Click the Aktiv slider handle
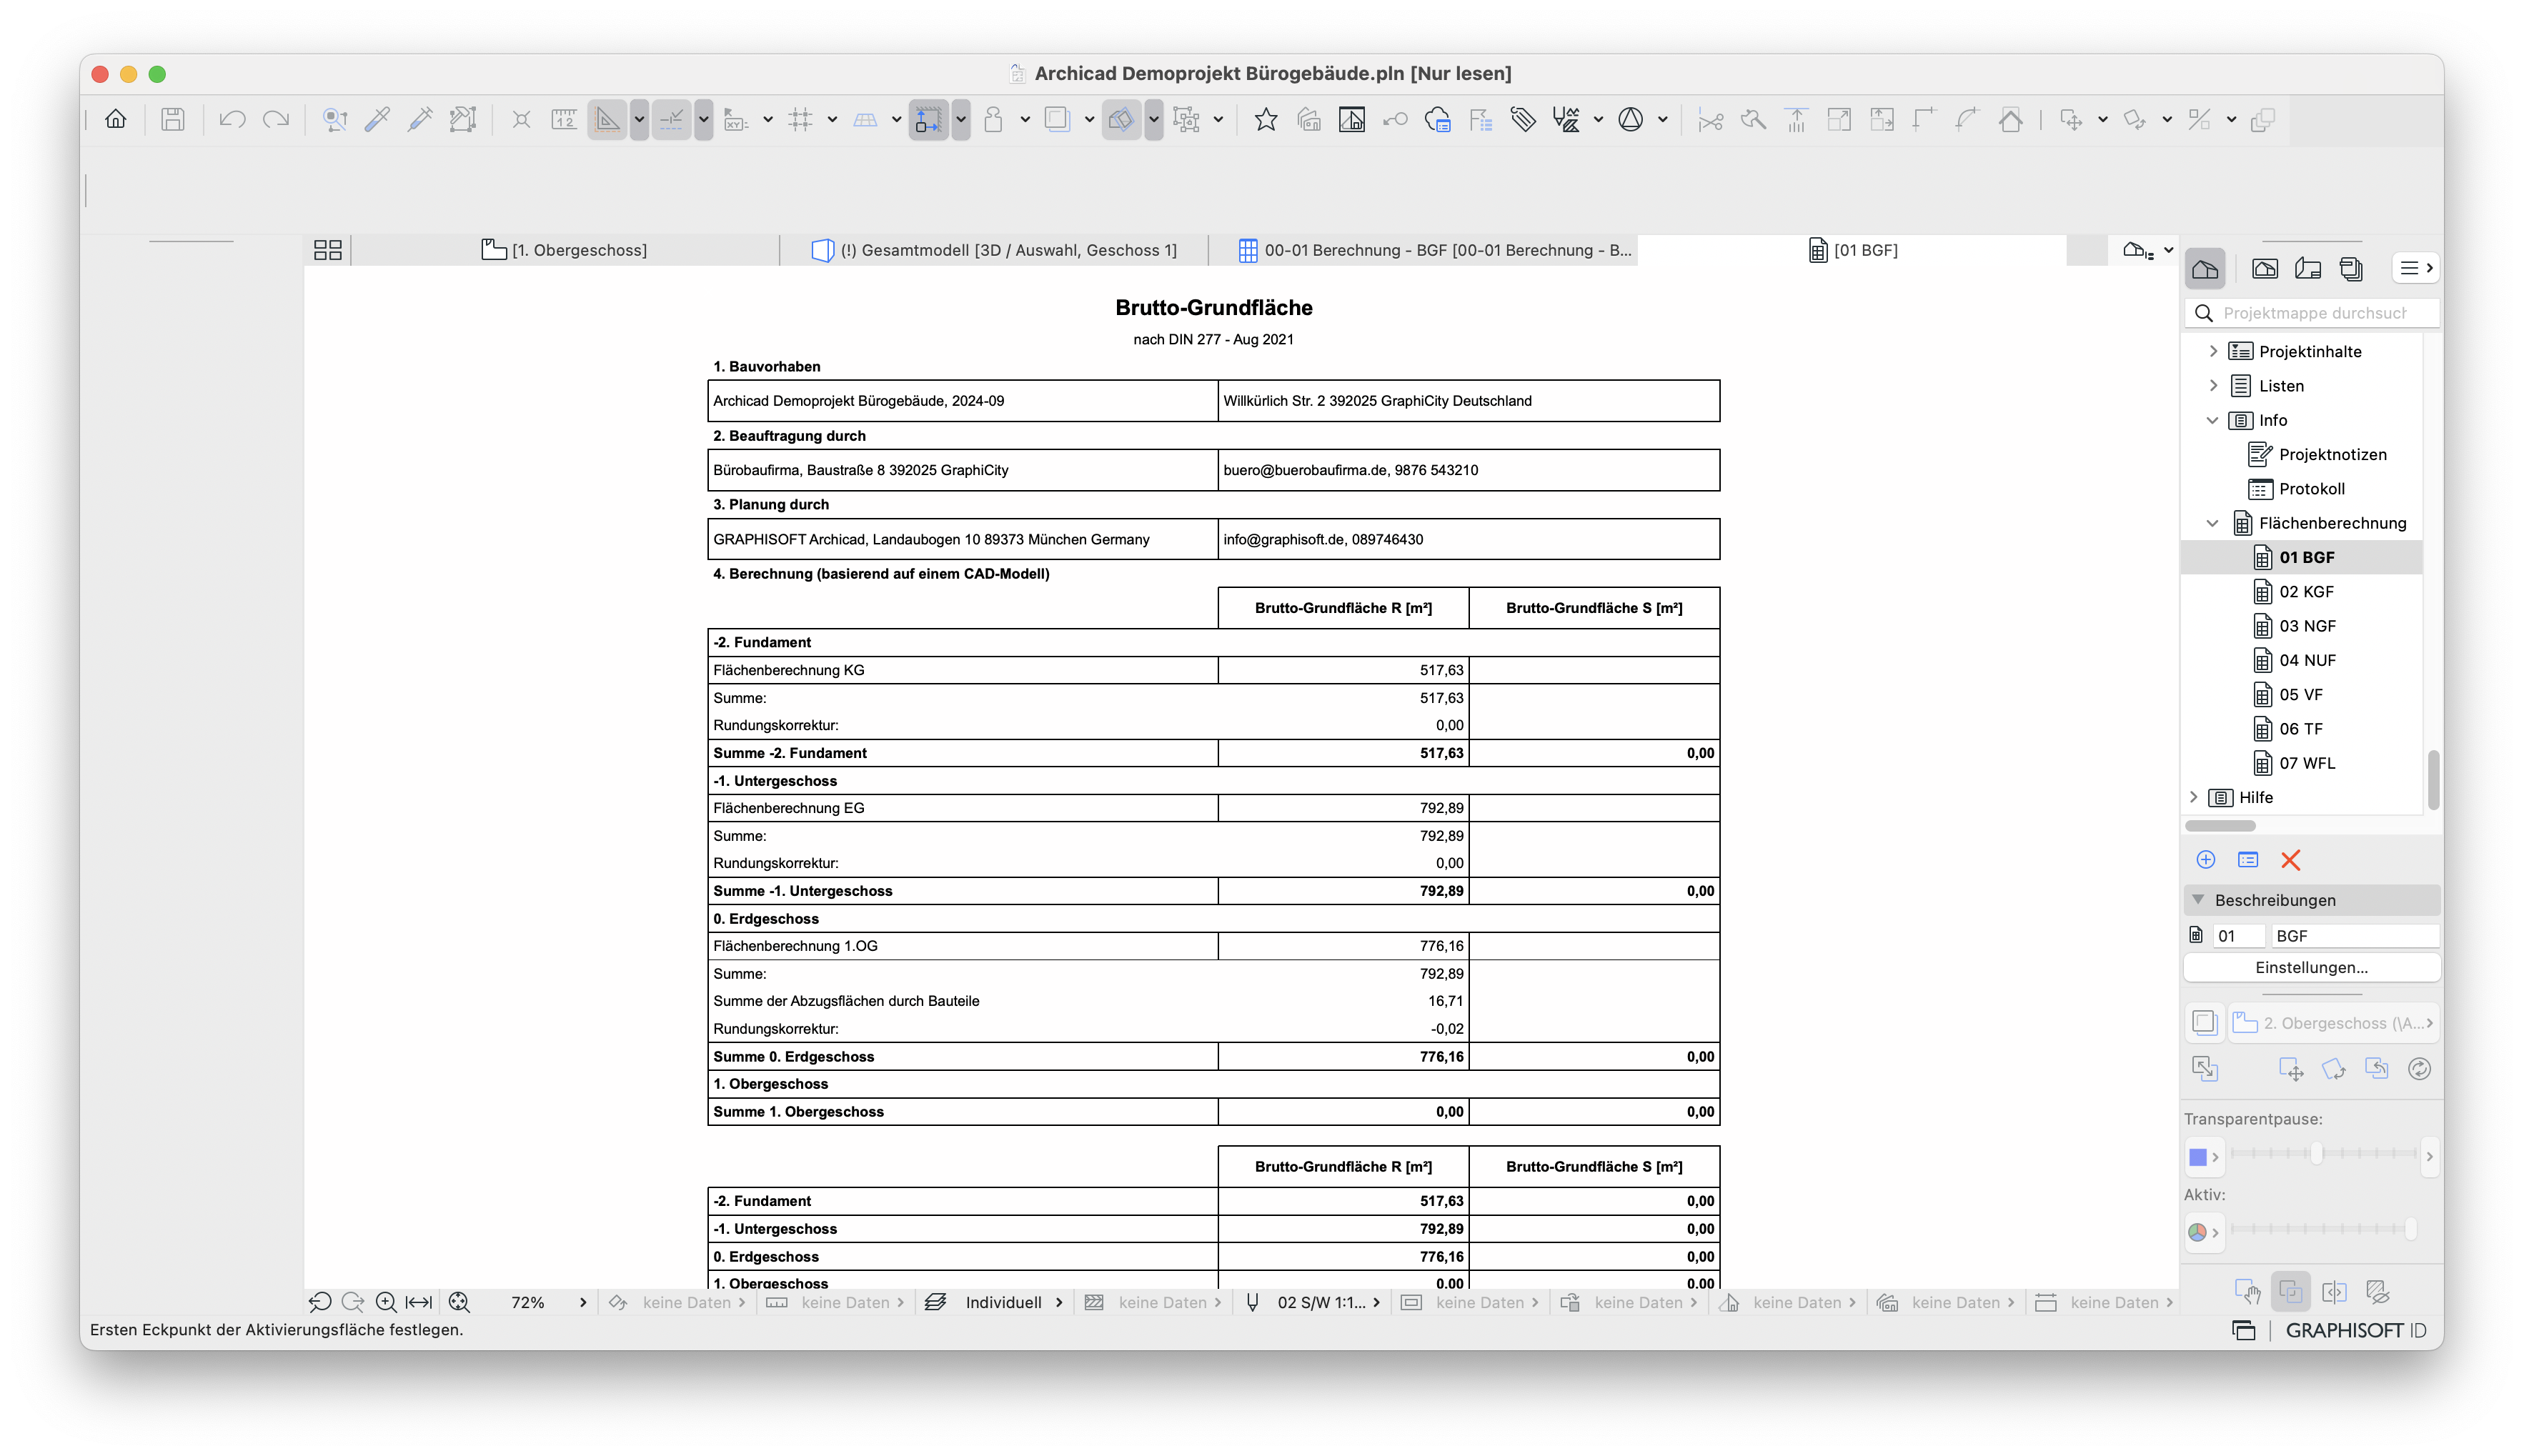The width and height of the screenshot is (2524, 1456). pyautogui.click(x=2410, y=1229)
